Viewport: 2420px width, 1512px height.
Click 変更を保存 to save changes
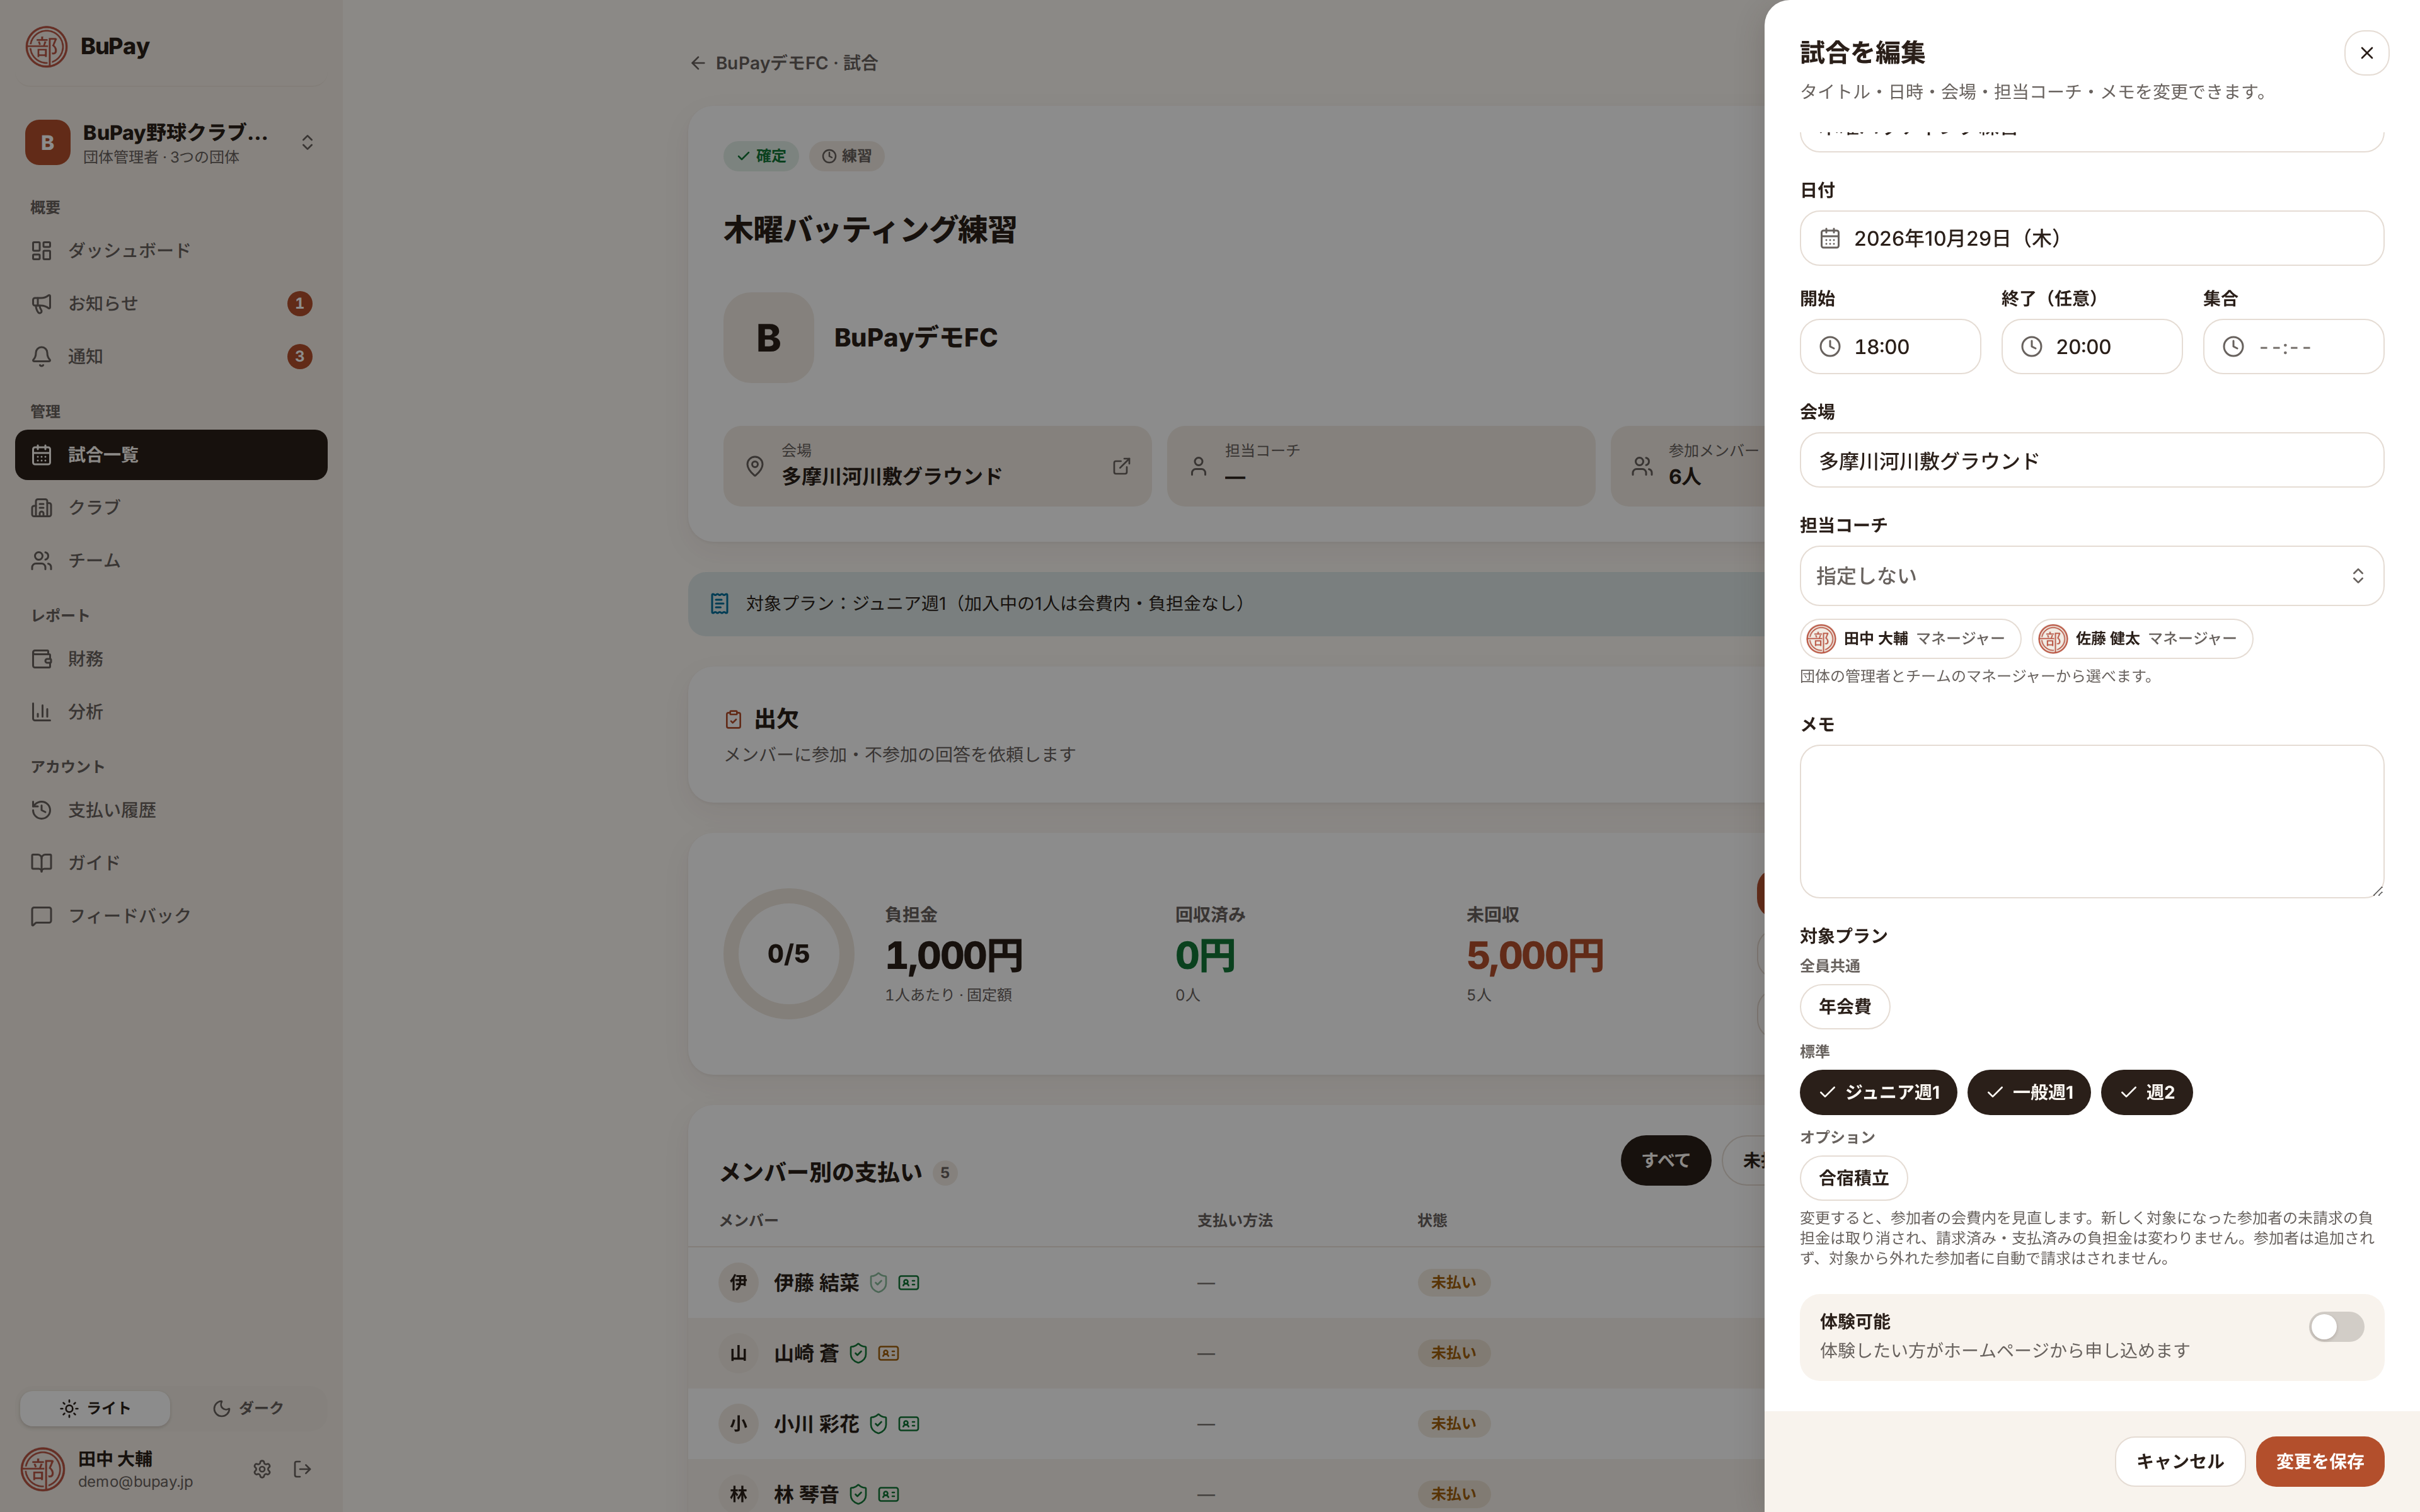[2320, 1462]
